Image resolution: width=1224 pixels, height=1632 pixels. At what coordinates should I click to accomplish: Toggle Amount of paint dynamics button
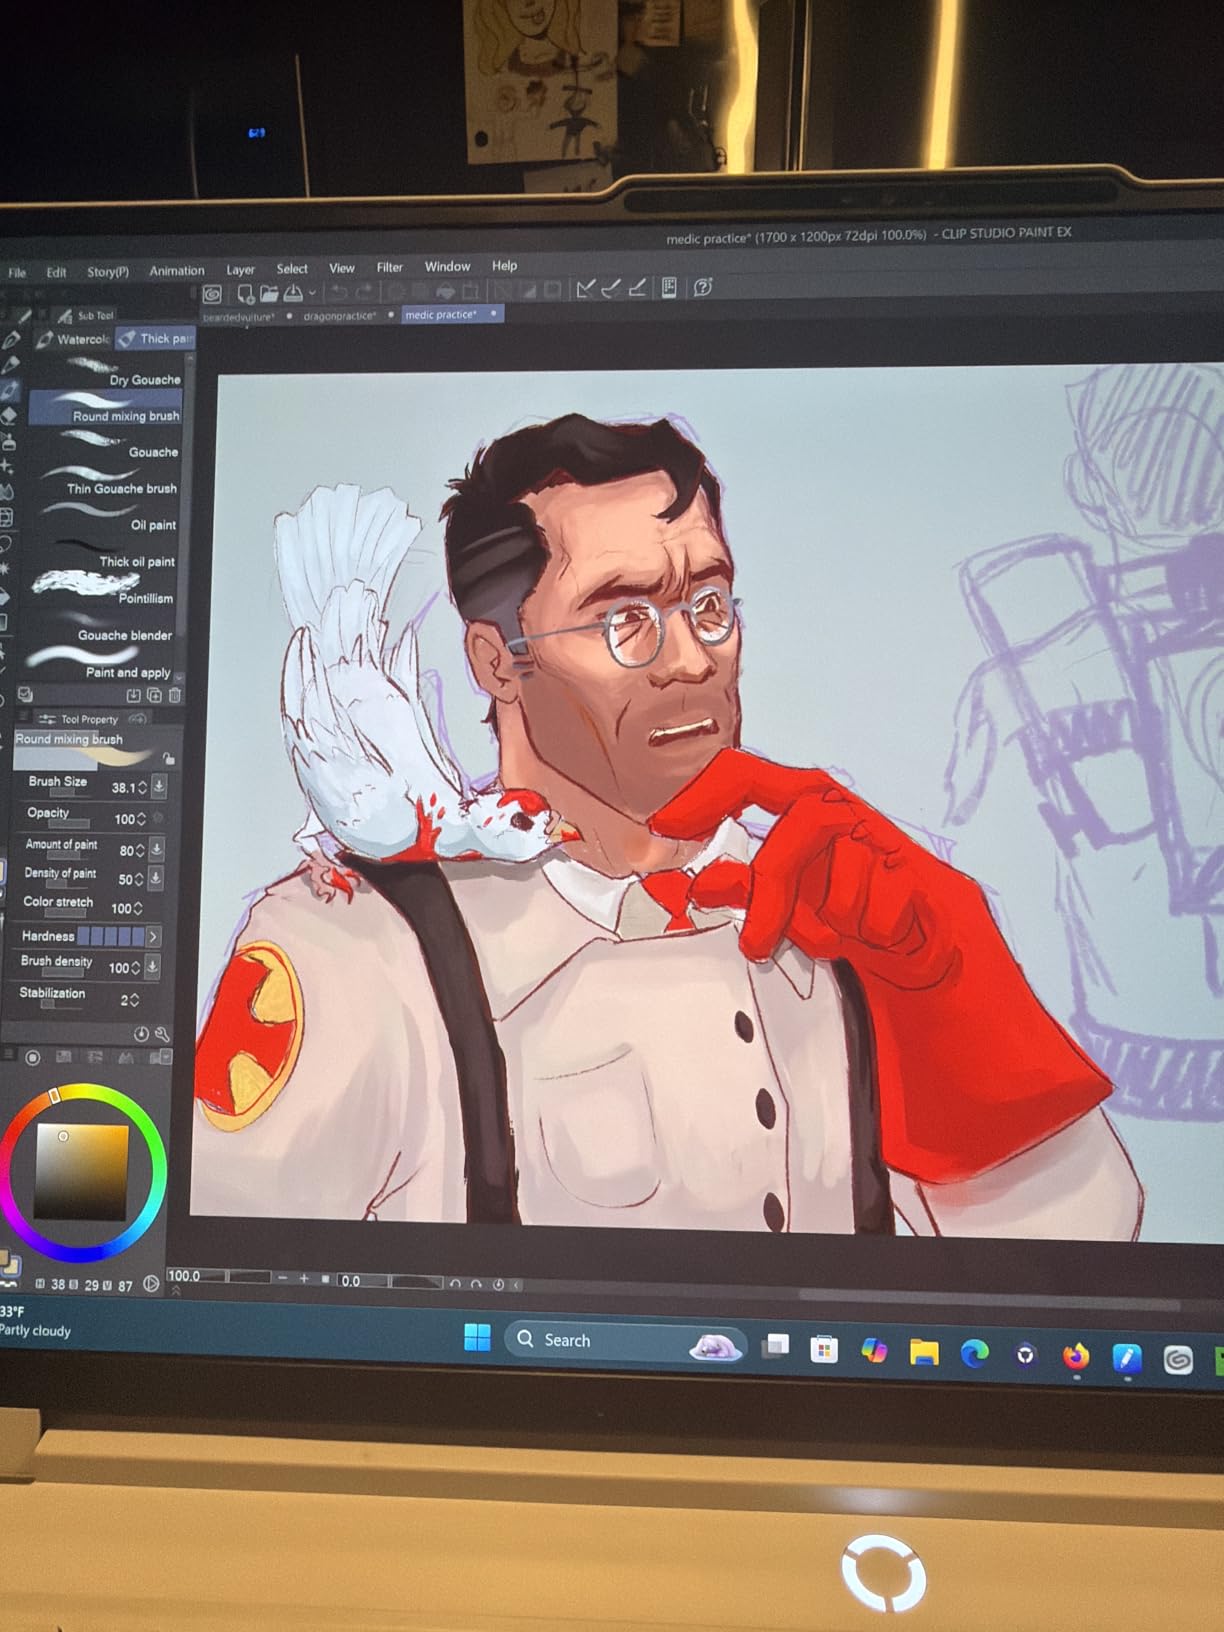(x=156, y=849)
